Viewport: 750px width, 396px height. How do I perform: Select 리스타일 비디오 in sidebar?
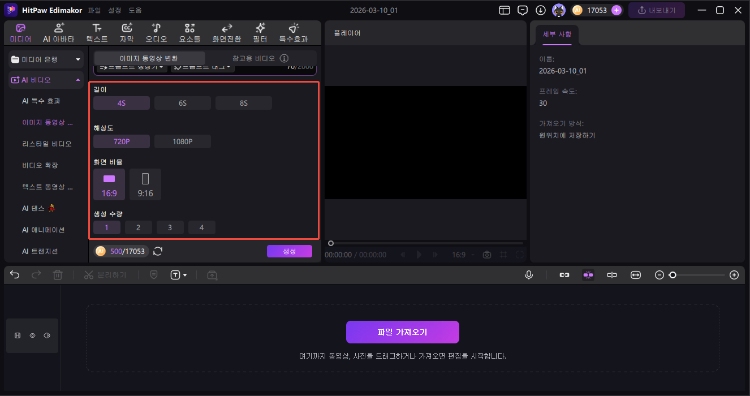[47, 143]
